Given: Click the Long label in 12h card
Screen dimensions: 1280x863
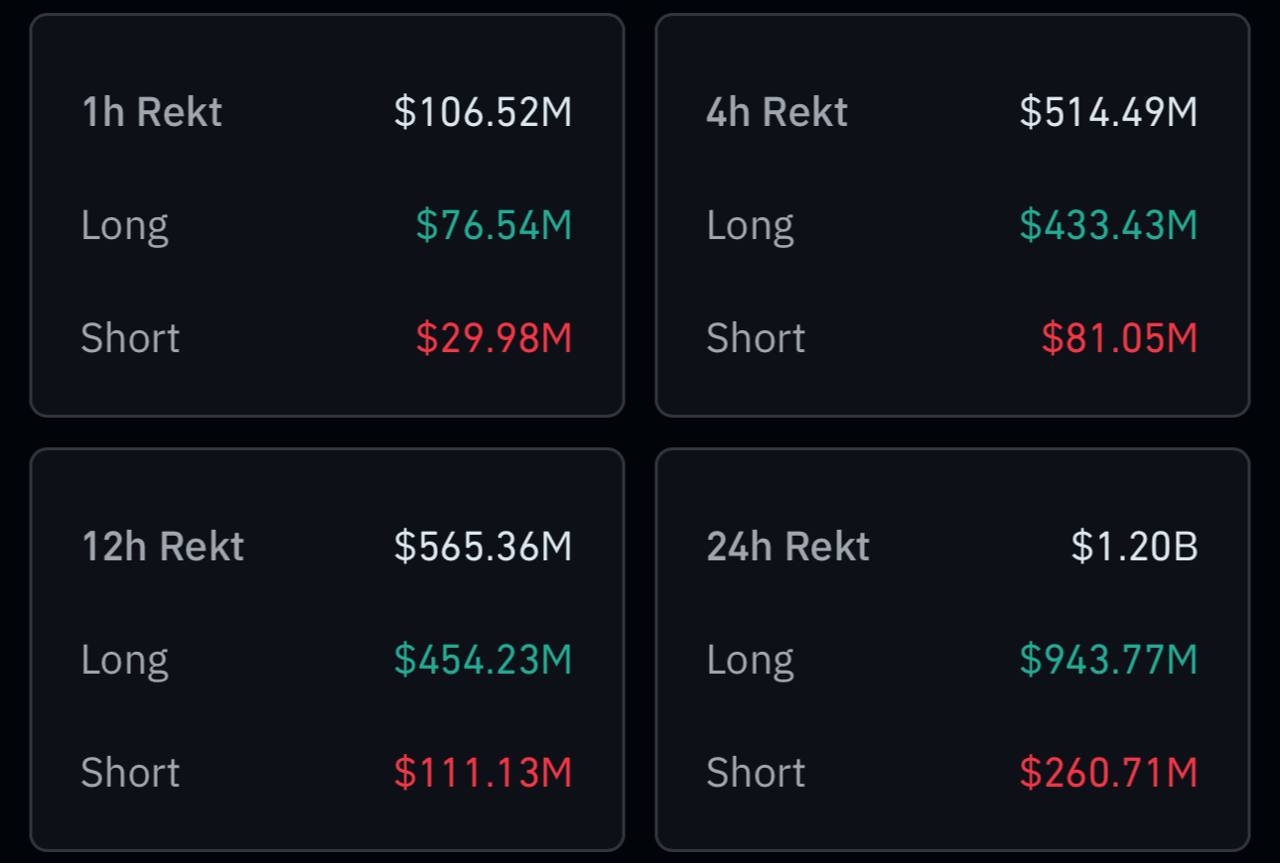Looking at the screenshot, I should (124, 660).
